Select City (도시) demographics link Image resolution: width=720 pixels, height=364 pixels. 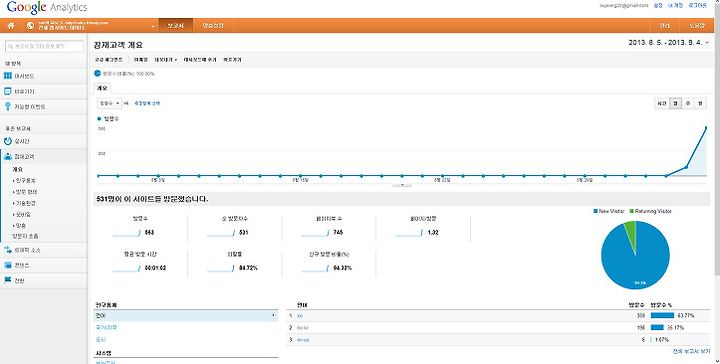point(100,340)
